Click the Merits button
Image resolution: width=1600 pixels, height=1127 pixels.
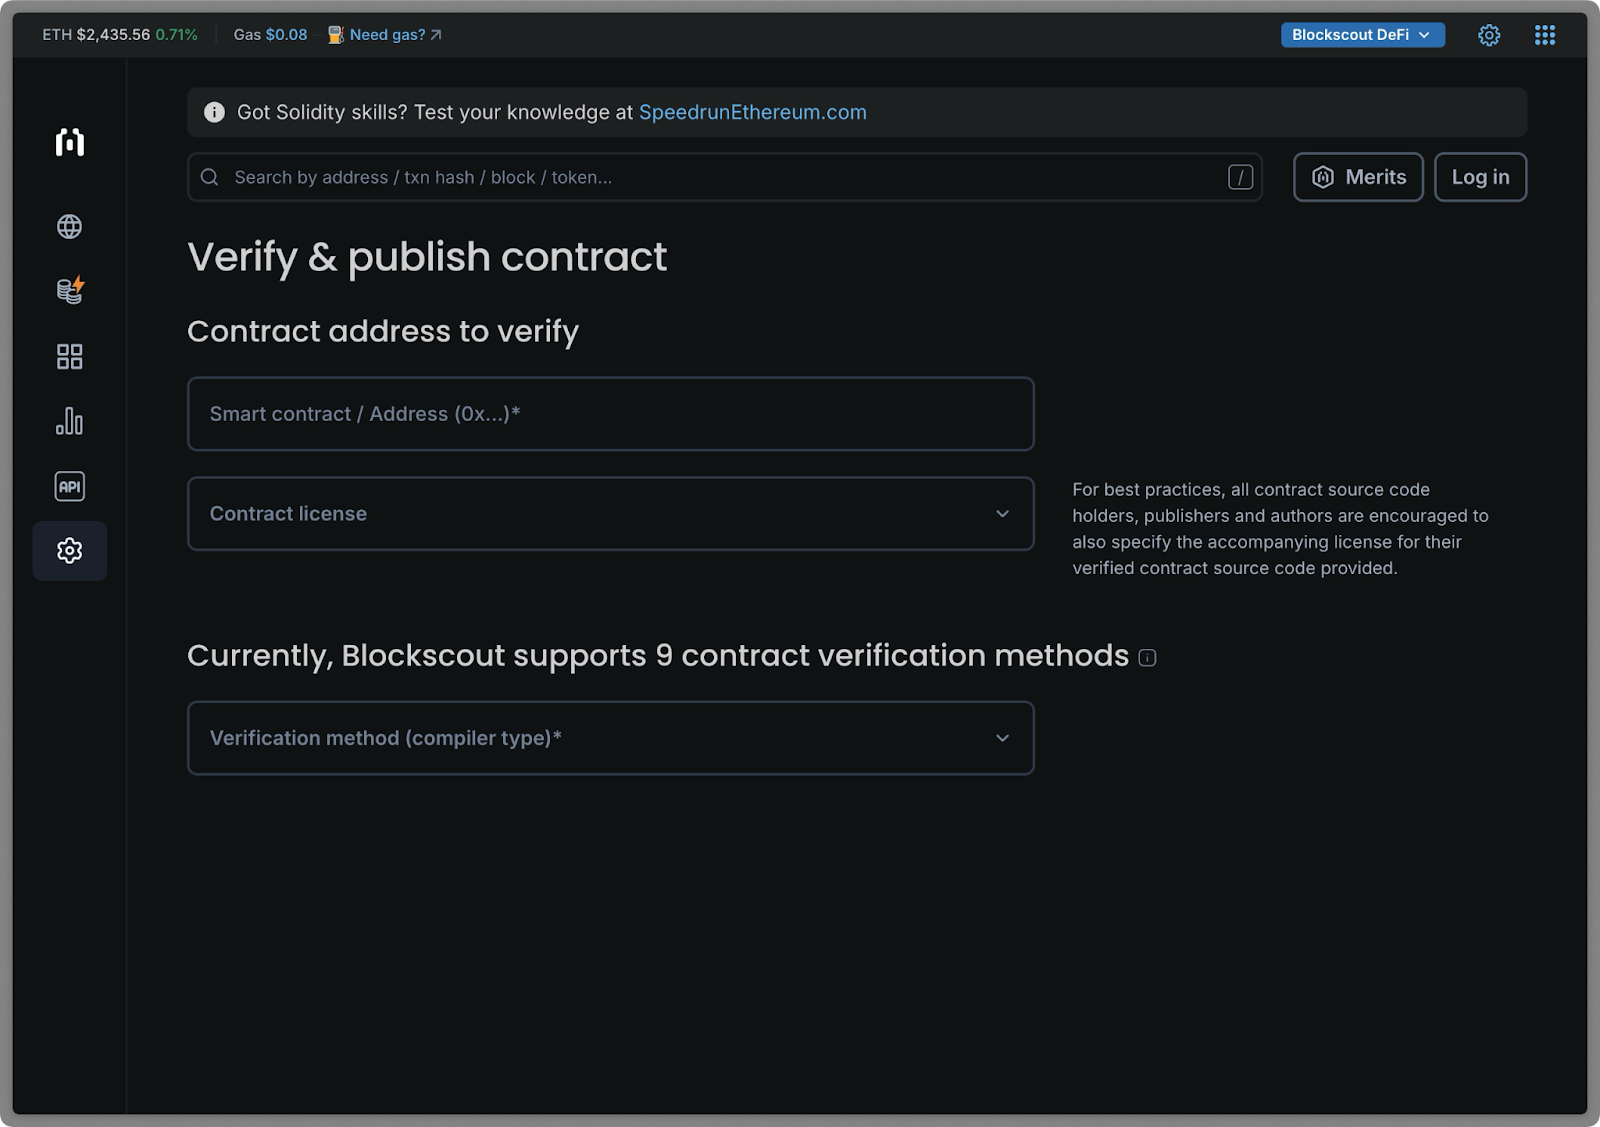coord(1358,177)
